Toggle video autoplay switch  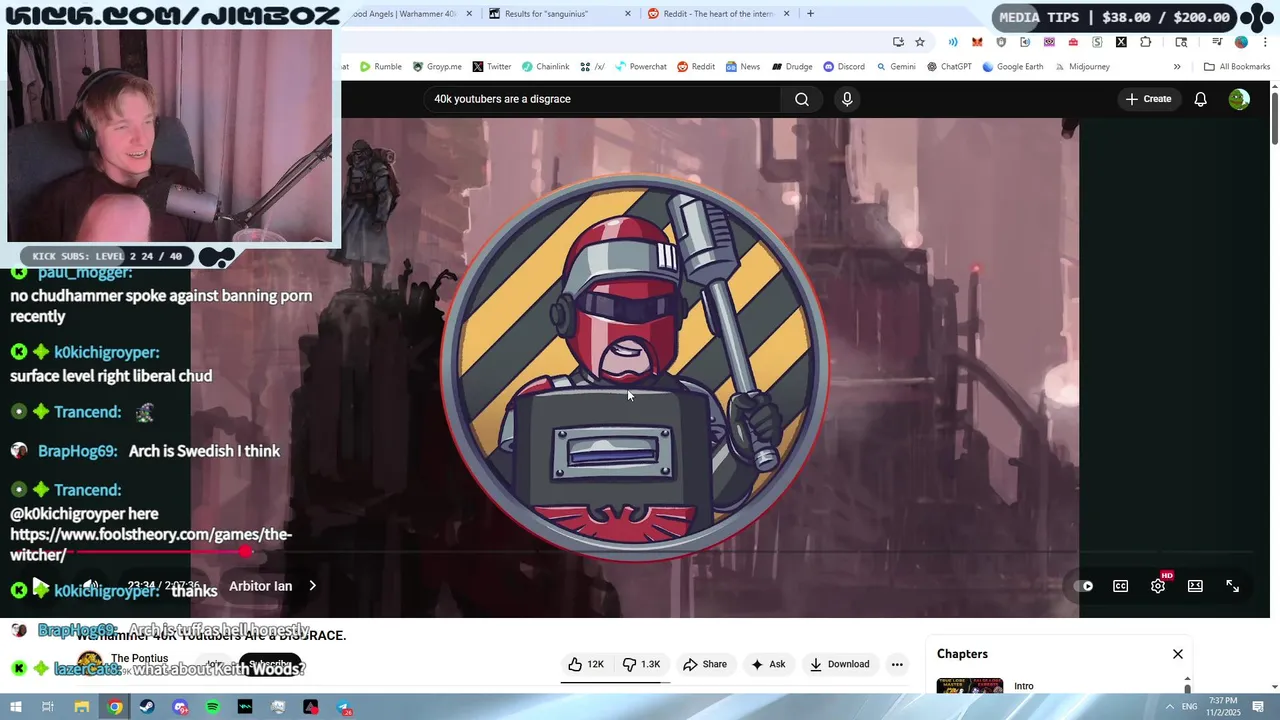(1085, 586)
